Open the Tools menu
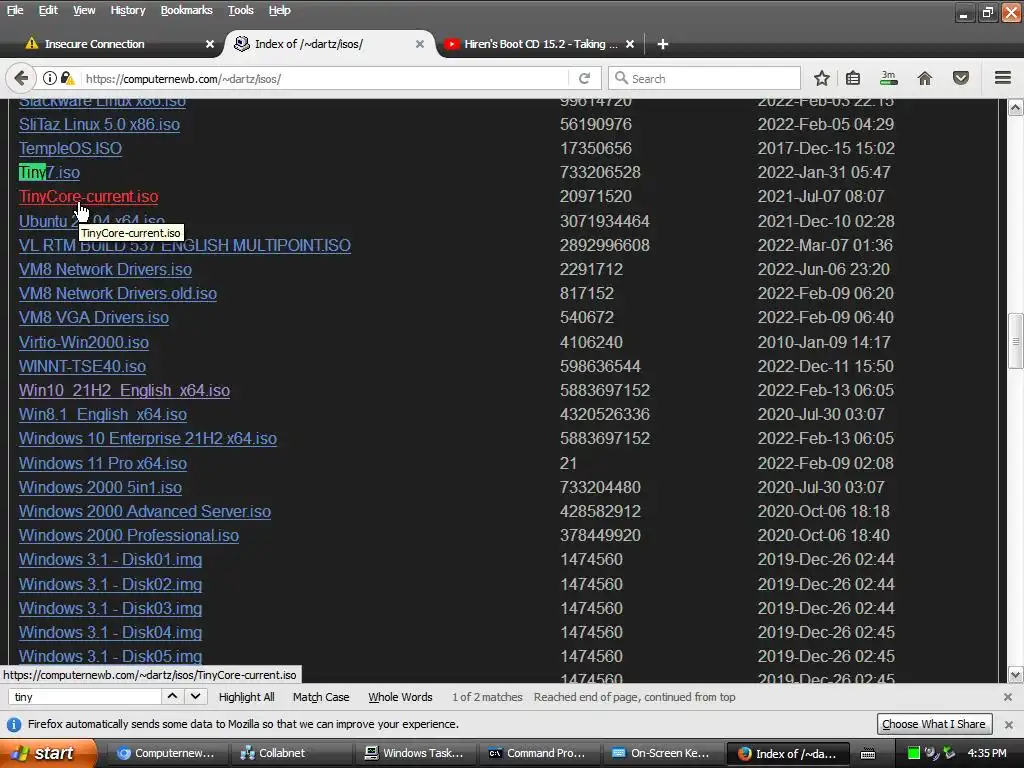Screen dimensions: 1024x768 coord(240,10)
